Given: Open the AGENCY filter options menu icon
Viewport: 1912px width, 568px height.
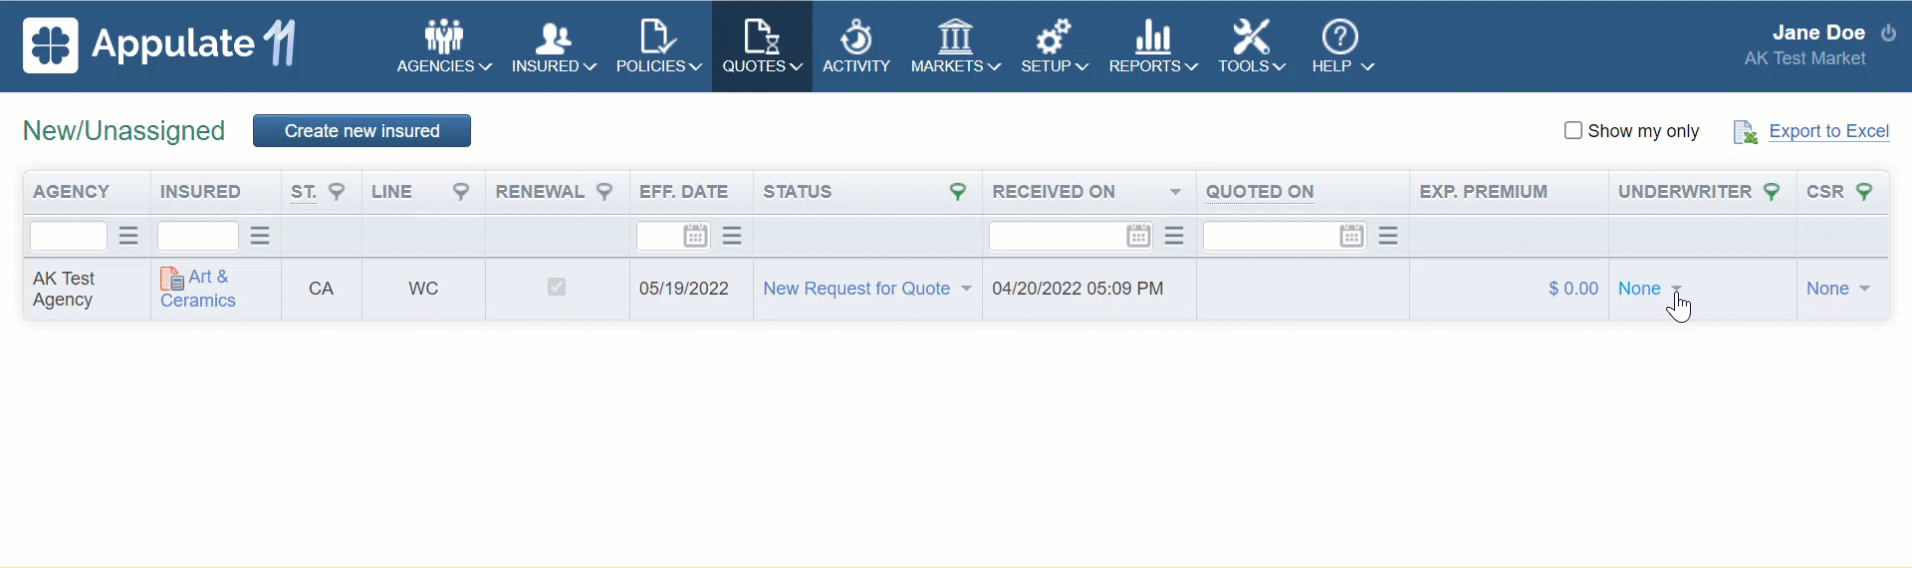Looking at the screenshot, I should click(x=129, y=236).
